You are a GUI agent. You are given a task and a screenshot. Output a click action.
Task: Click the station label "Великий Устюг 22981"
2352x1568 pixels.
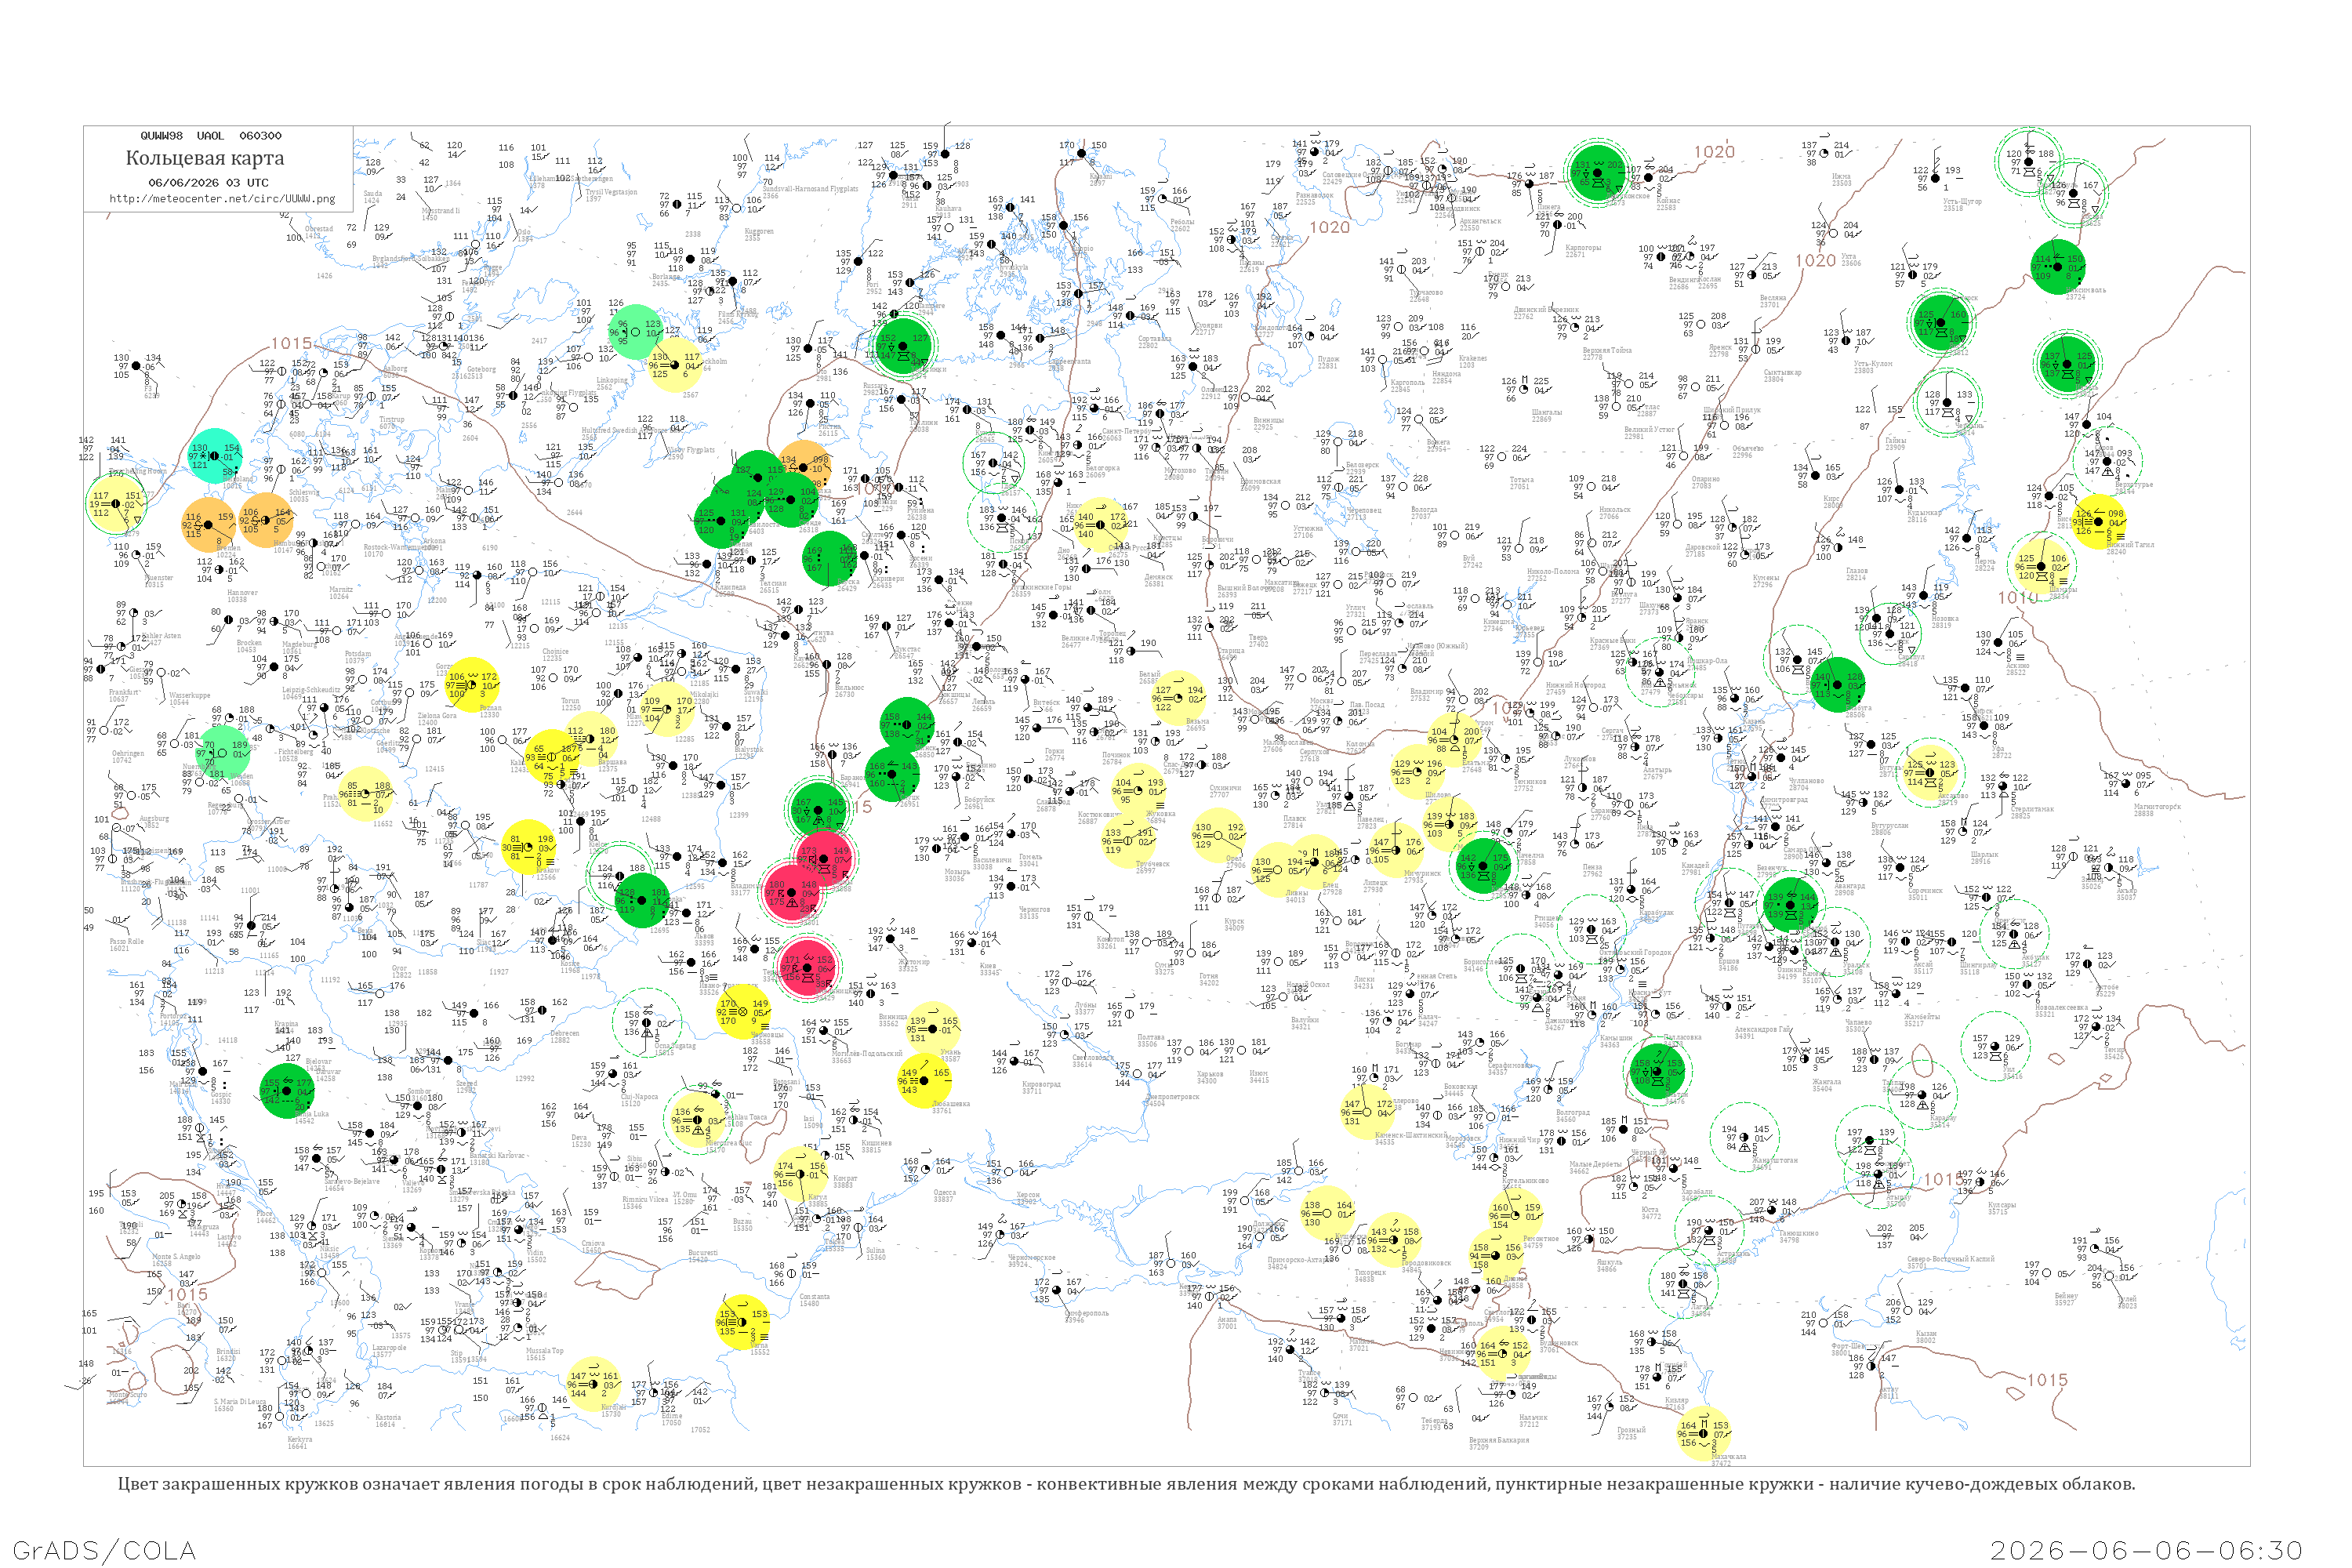(x=1649, y=433)
